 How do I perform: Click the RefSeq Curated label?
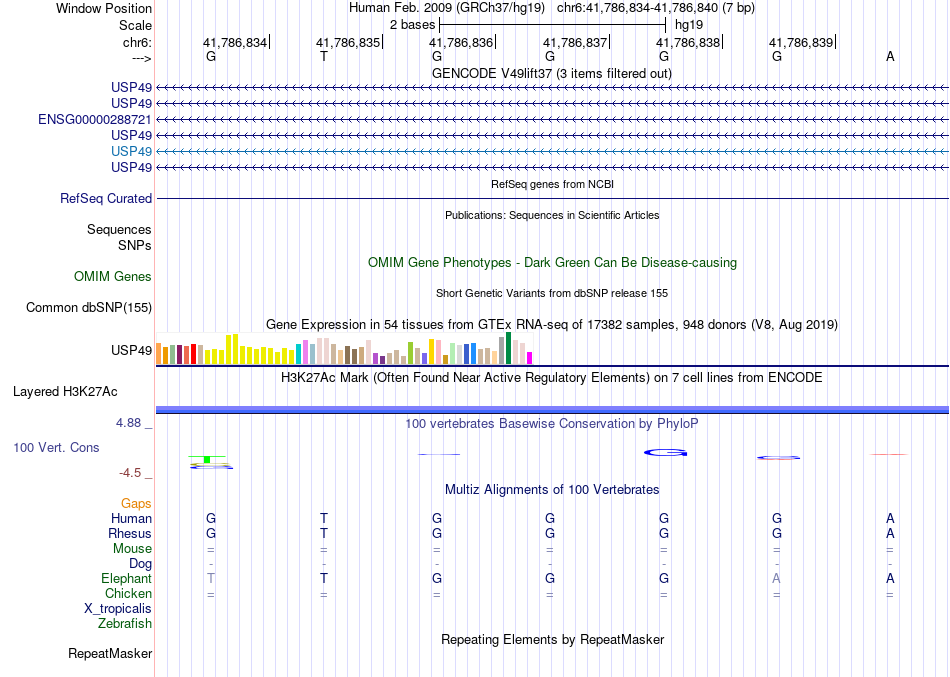pos(106,198)
